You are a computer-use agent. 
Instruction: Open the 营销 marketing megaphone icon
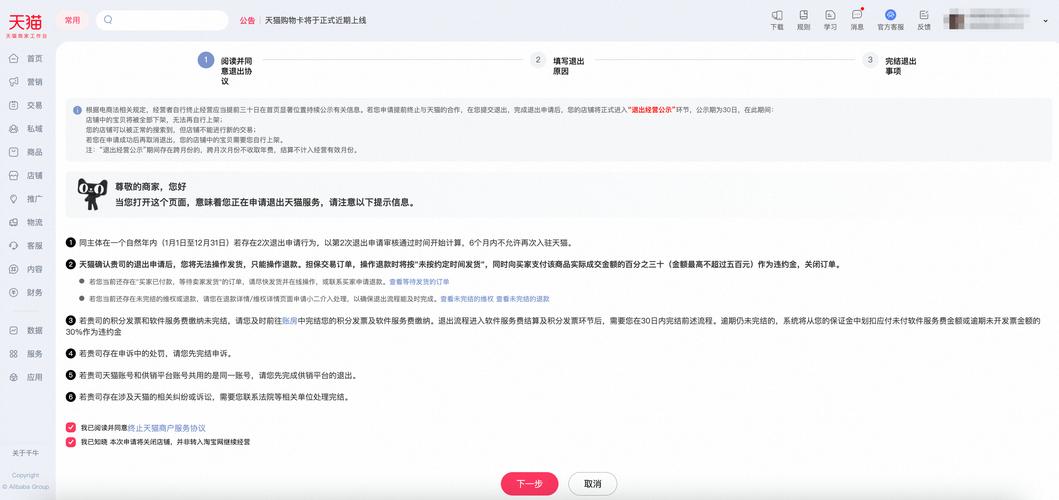pos(14,82)
